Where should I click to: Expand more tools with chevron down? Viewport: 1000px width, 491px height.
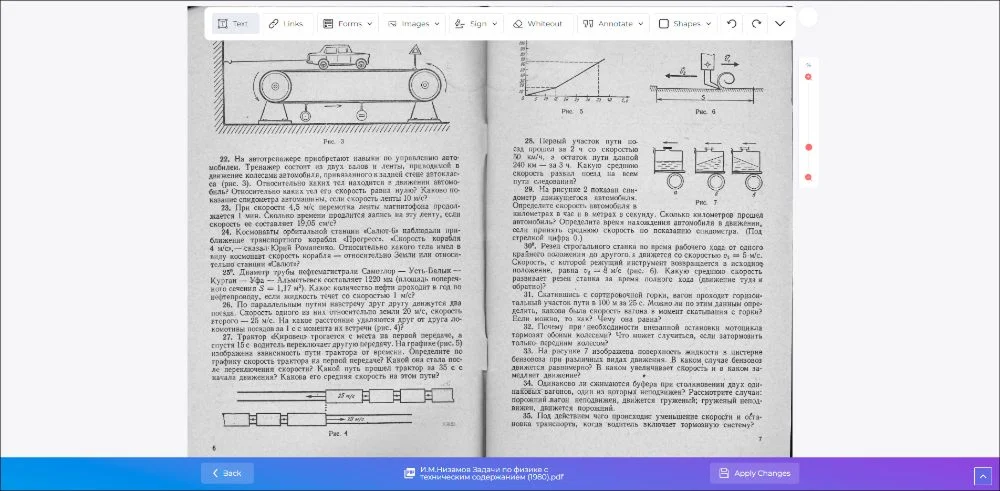(780, 23)
